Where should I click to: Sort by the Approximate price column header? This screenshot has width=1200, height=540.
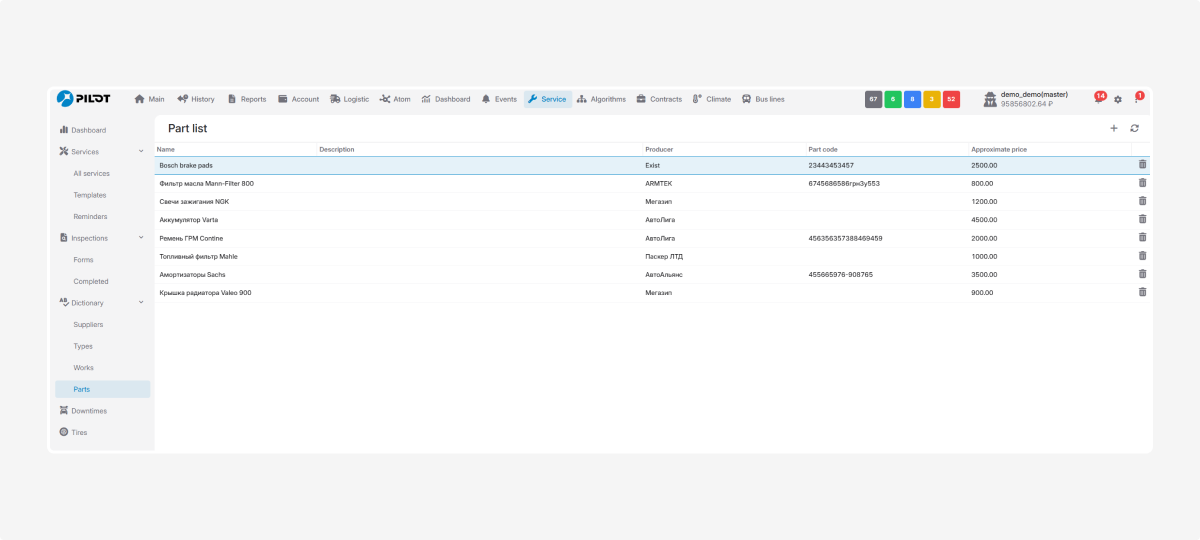(999, 149)
